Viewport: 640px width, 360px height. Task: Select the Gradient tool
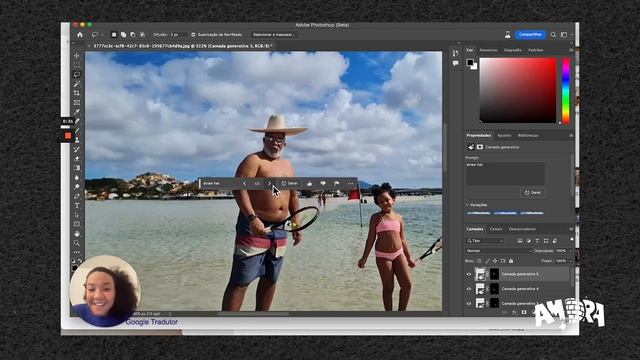point(77,168)
